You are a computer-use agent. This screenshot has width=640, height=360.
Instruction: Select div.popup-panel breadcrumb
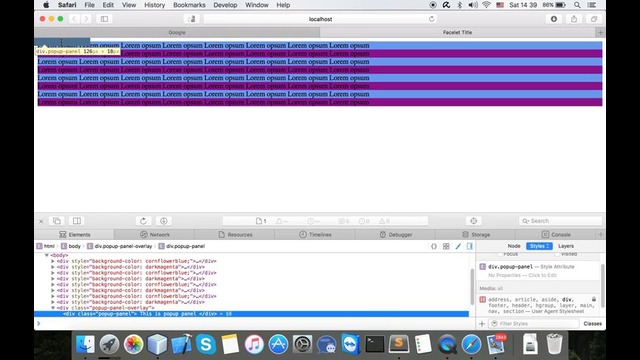click(182, 246)
